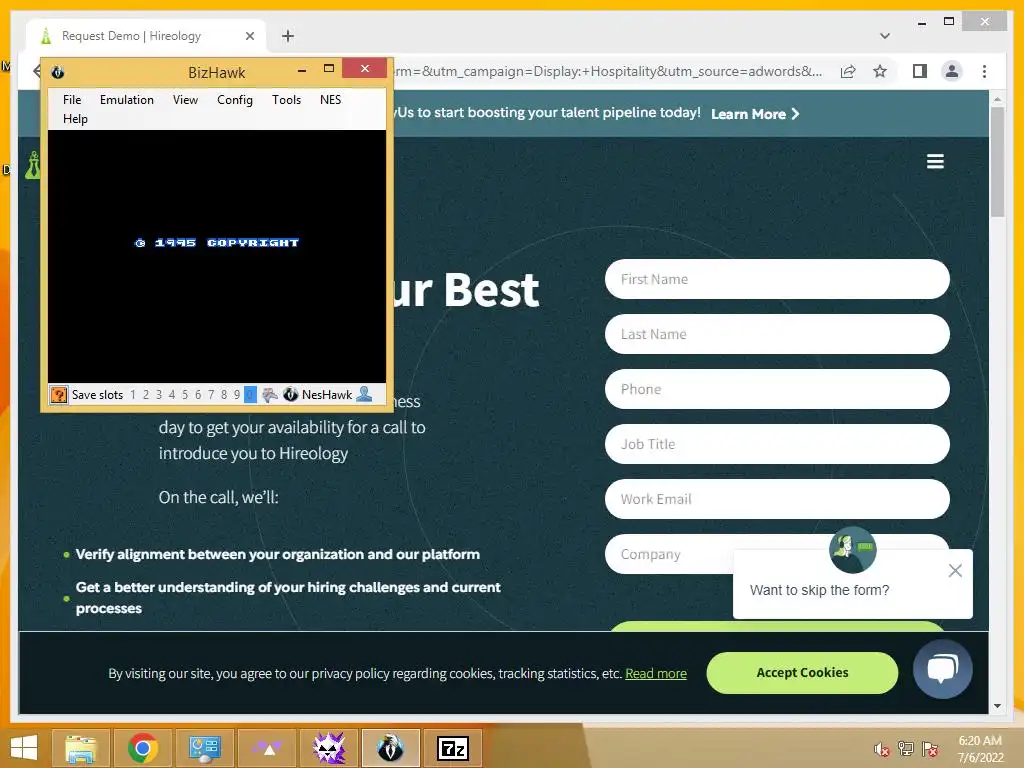This screenshot has width=1024, height=768.
Task: Open the Help menu in BizHawk
Action: (x=75, y=119)
